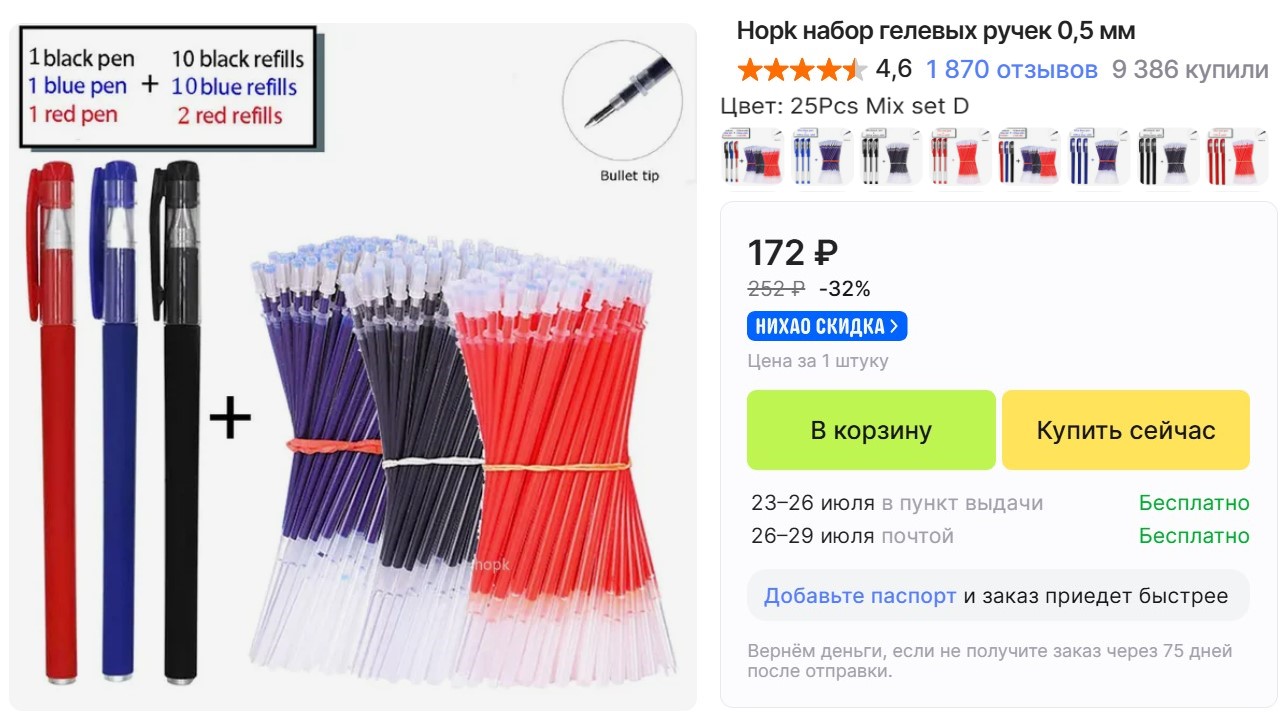Screen dimensions: 1287x727
Task: Expand the НИХАО СКИДКА discount badge
Action: (827, 326)
